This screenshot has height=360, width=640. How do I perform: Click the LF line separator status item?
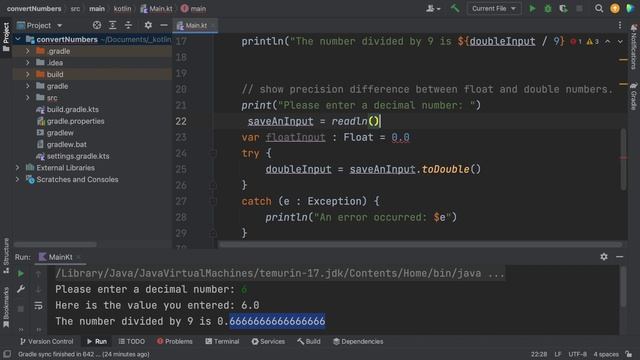pyautogui.click(x=558, y=354)
